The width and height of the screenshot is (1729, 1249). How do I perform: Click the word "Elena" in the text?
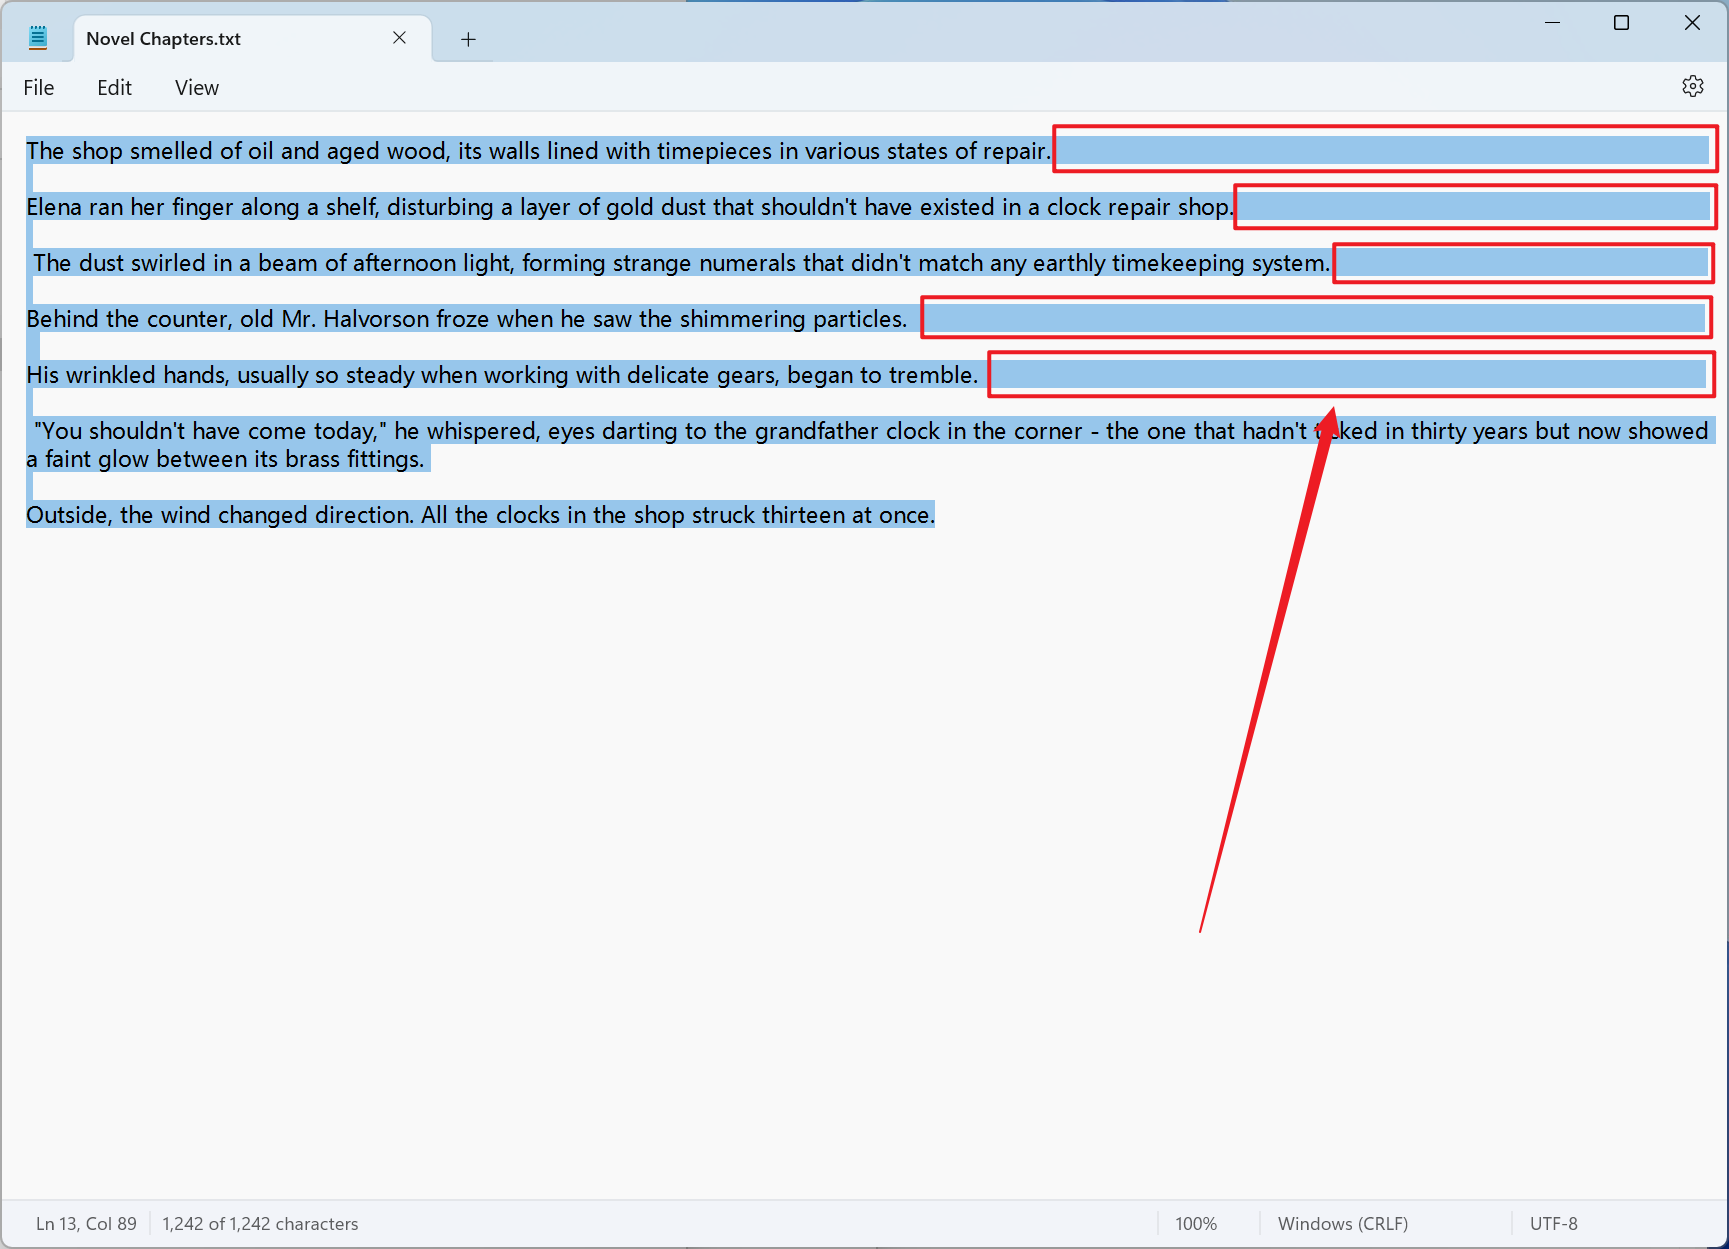click(x=54, y=207)
